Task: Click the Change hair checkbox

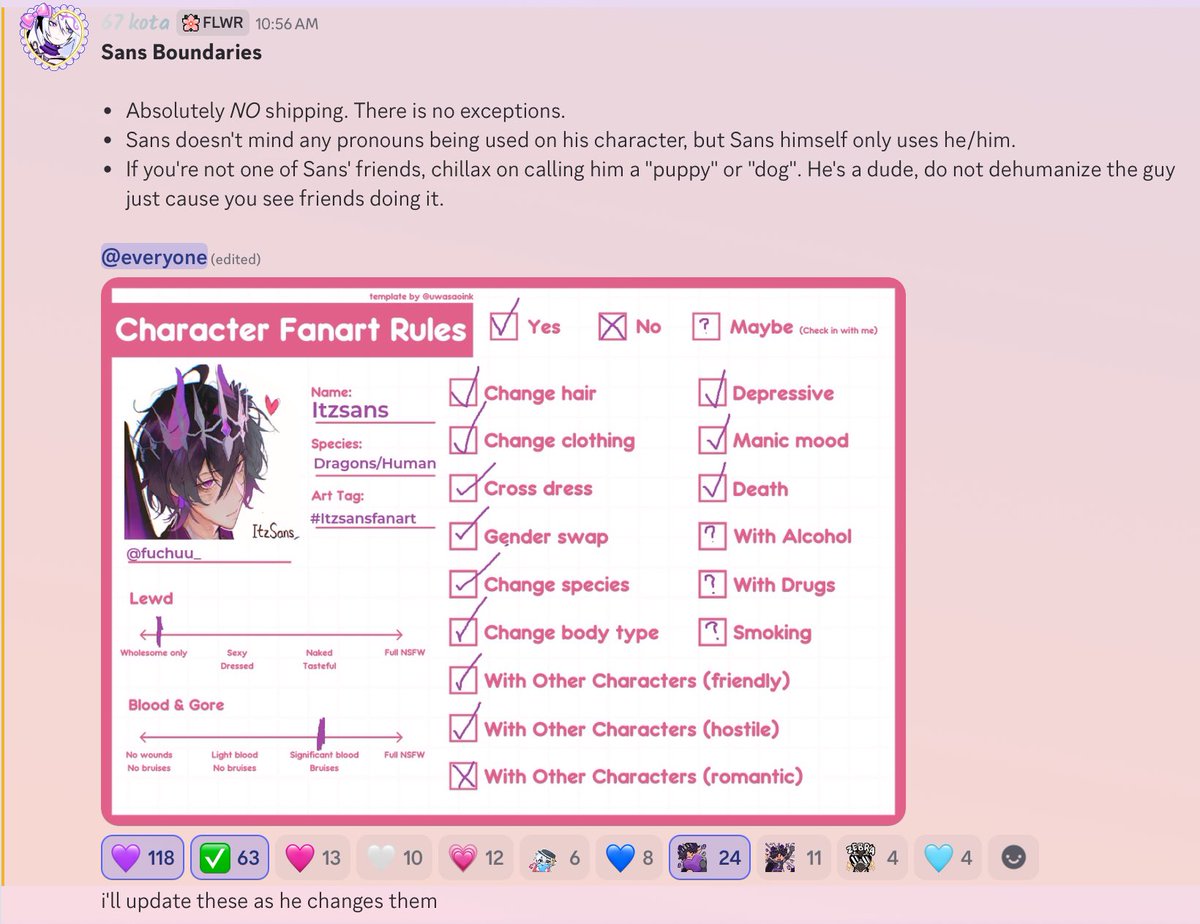Action: (463, 392)
